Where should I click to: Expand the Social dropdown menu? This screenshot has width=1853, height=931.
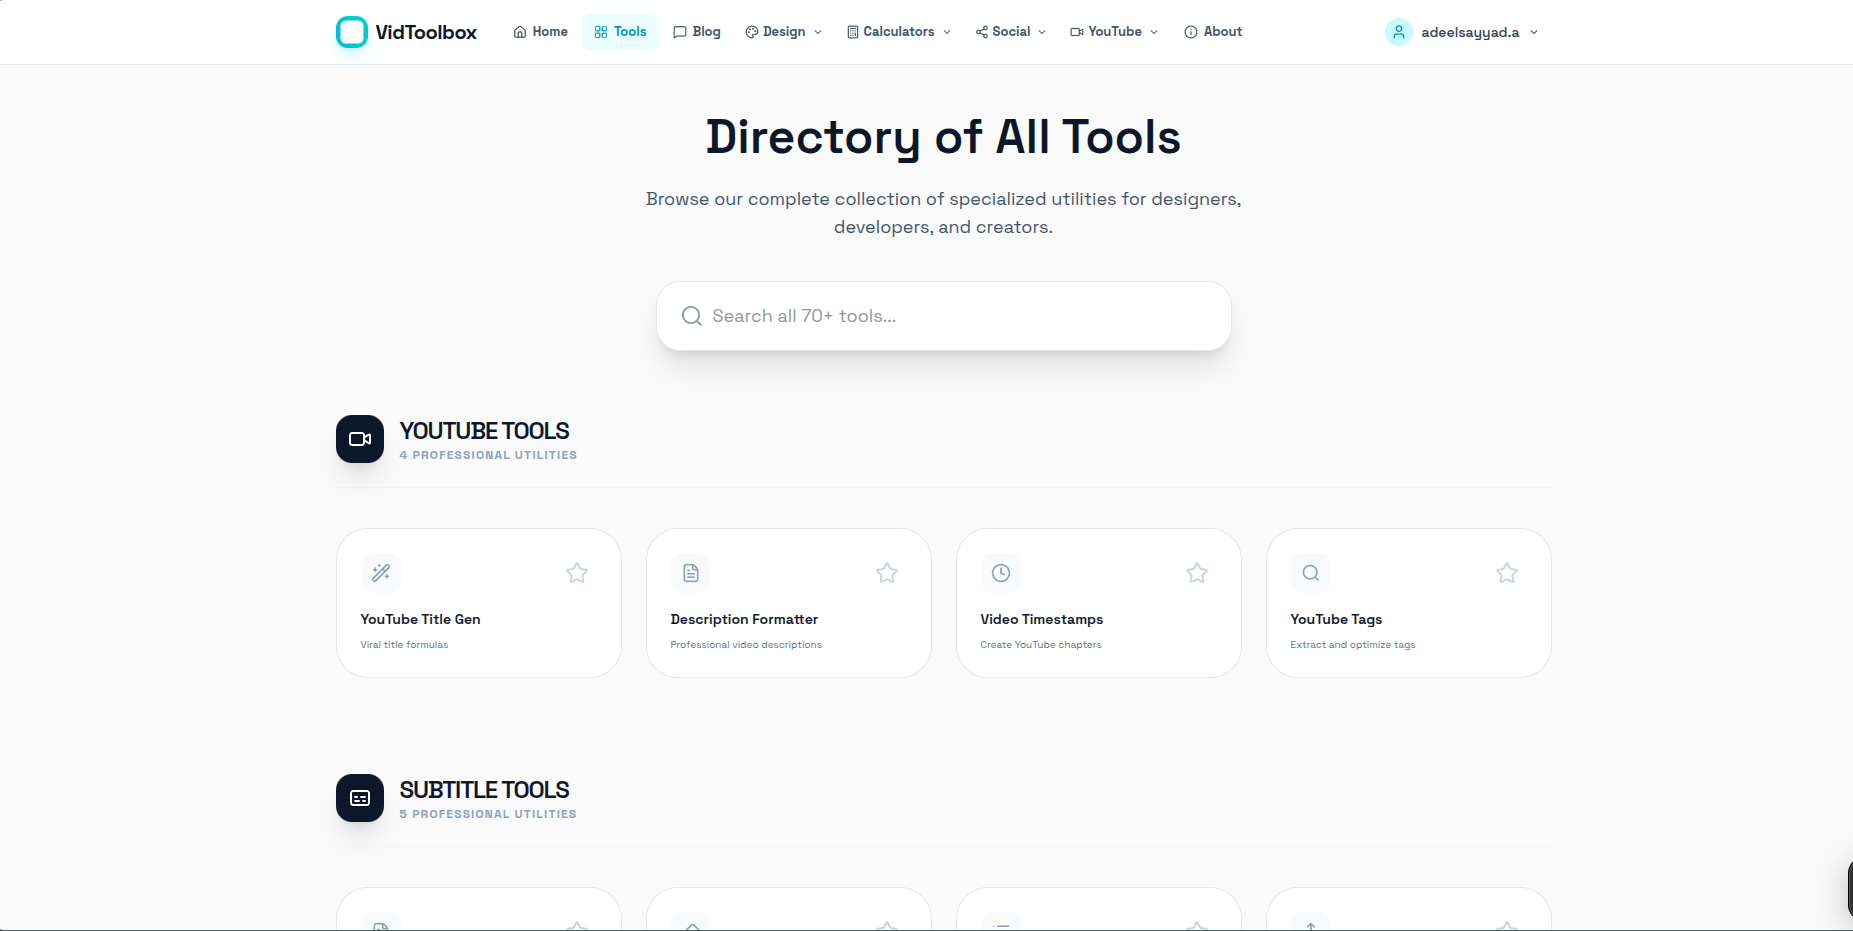1009,31
